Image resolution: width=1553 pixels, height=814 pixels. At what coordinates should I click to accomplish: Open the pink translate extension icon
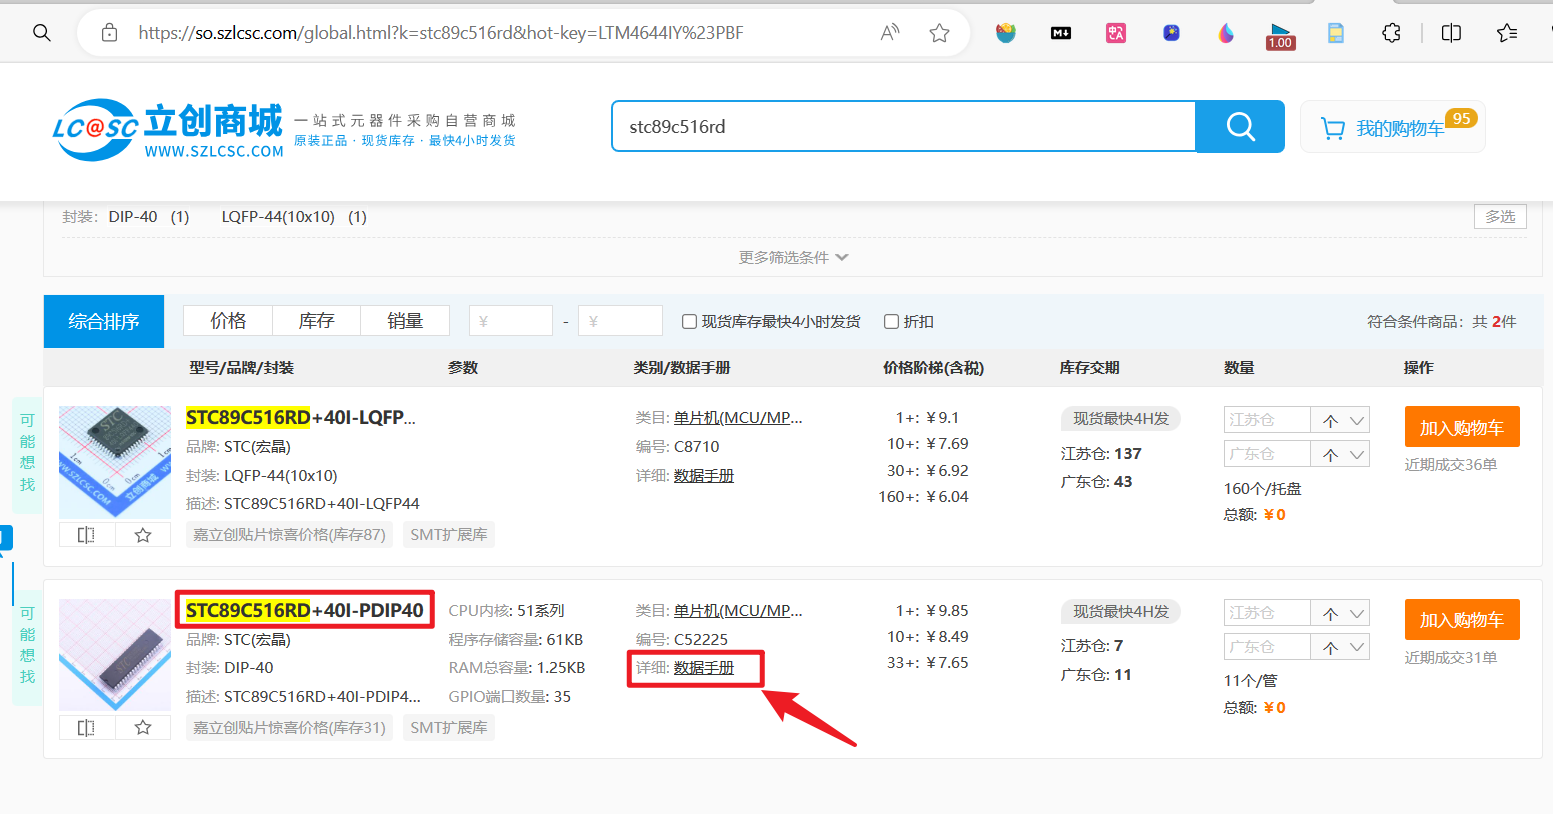click(x=1116, y=33)
